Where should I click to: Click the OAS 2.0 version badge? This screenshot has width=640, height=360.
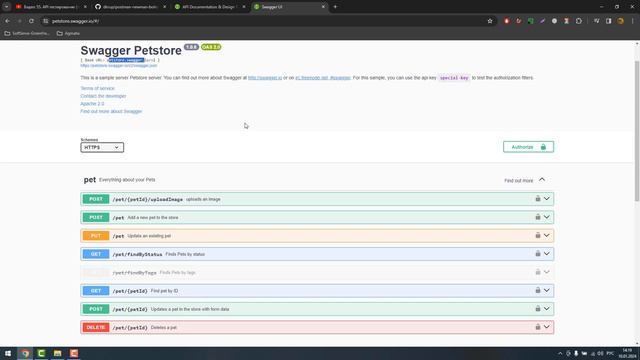click(x=211, y=47)
